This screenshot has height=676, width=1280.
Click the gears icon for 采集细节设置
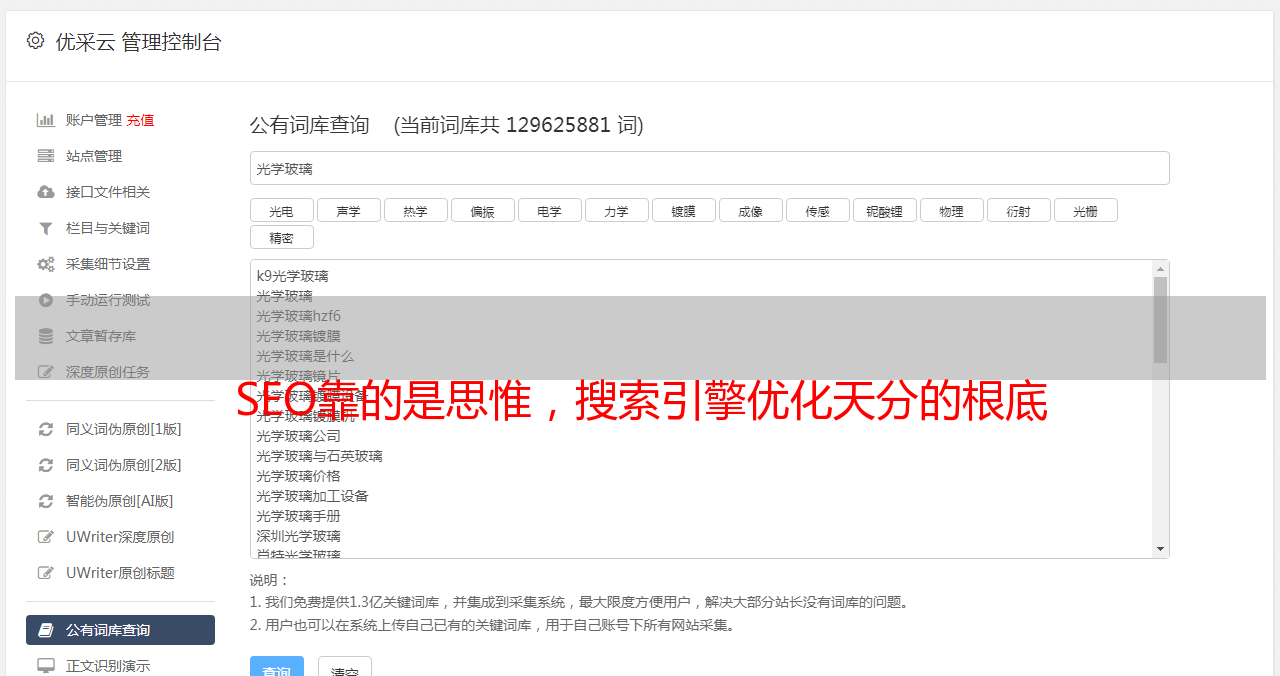pyautogui.click(x=46, y=264)
